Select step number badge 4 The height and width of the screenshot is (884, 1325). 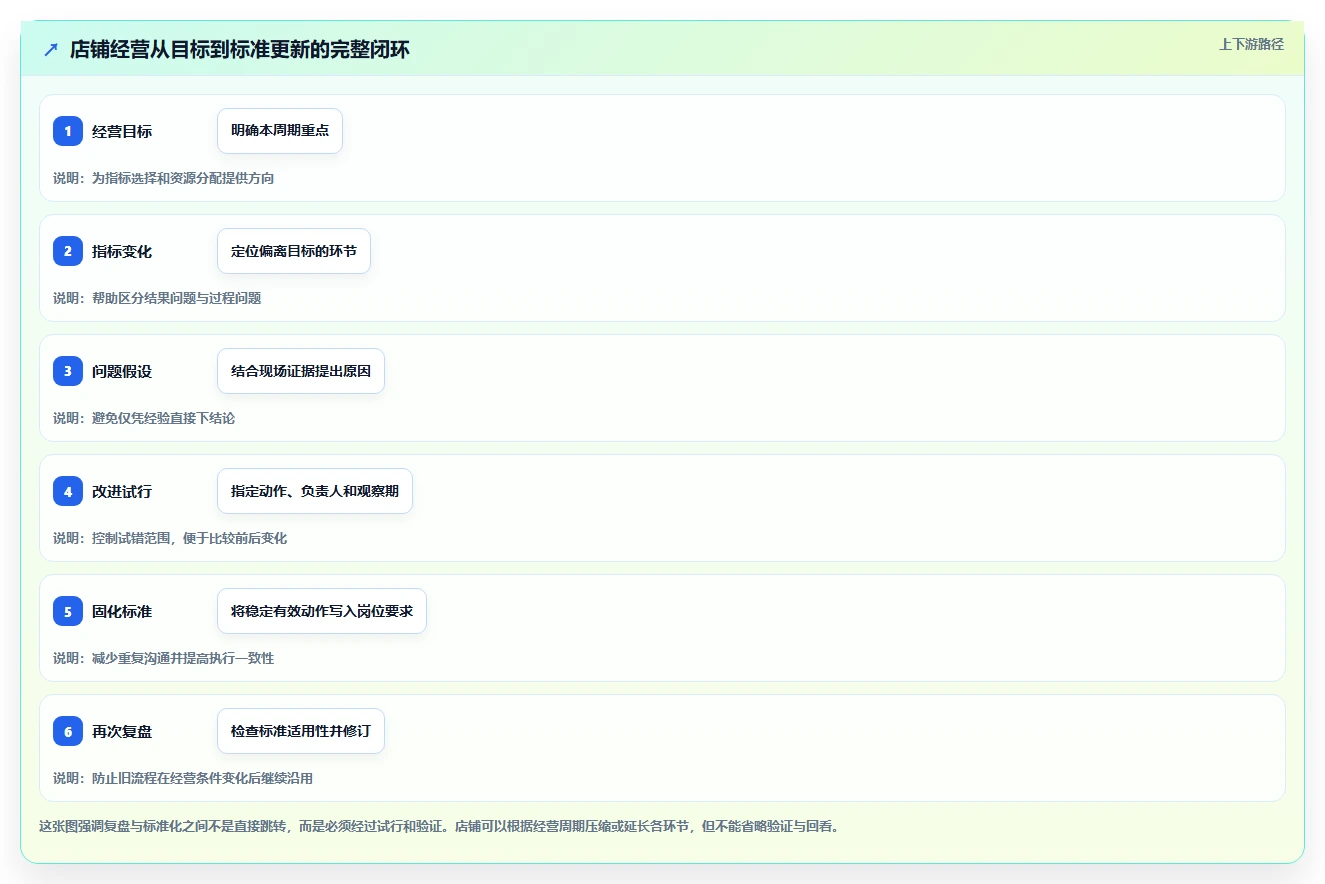[68, 491]
